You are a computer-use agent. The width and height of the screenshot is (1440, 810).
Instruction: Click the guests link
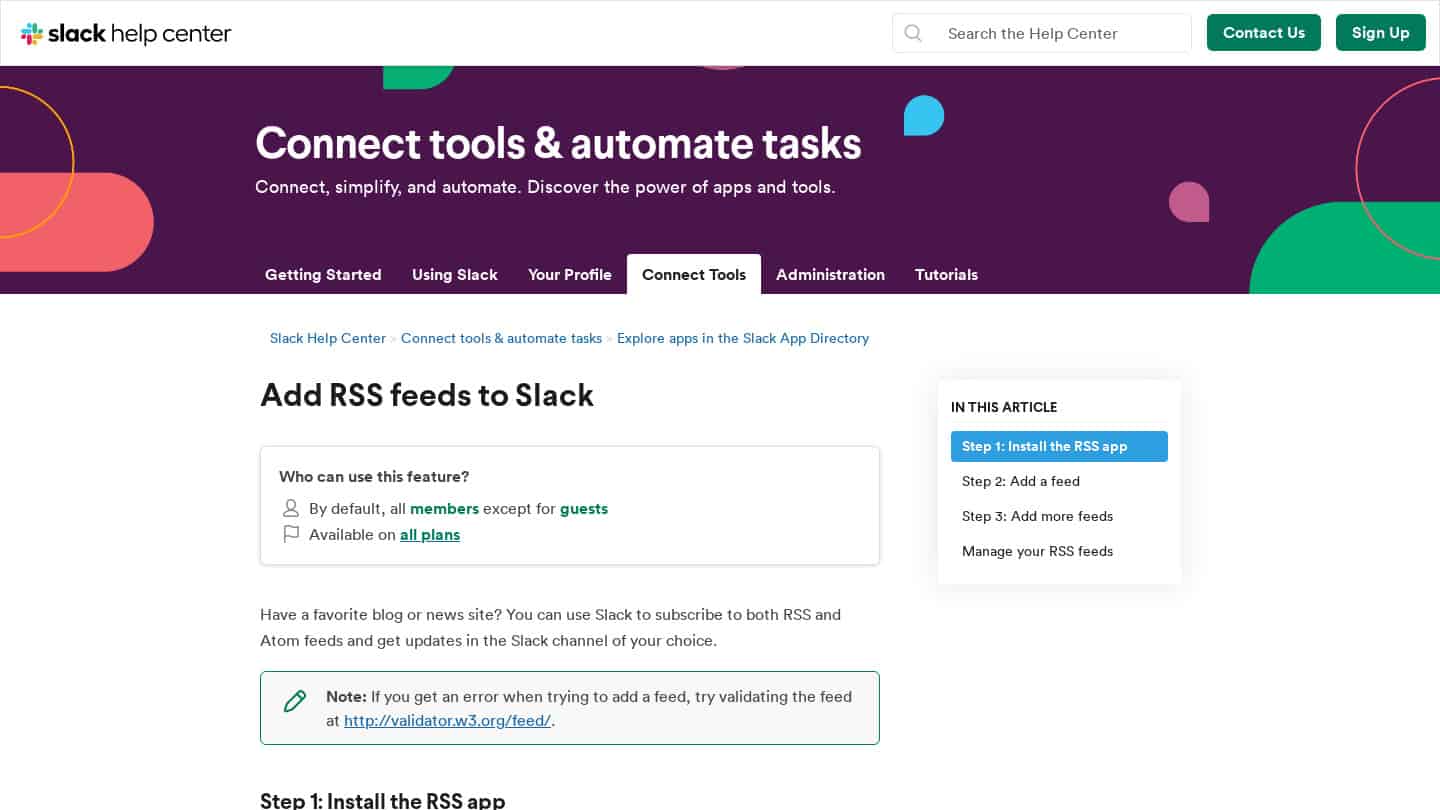[x=584, y=508]
